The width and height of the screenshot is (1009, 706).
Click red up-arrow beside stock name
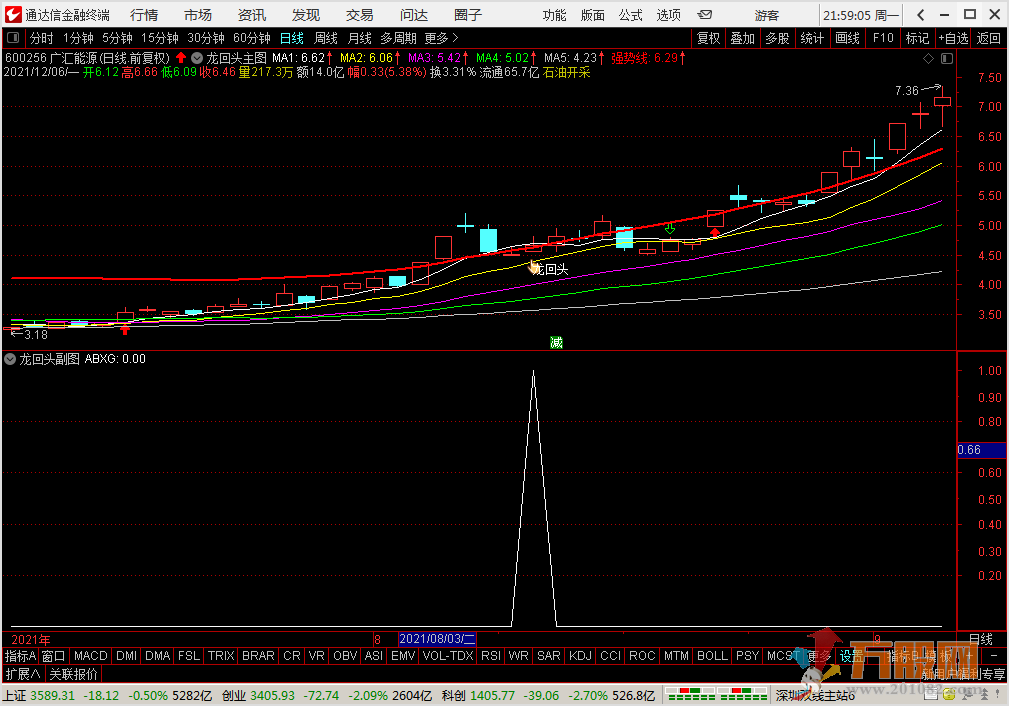coord(181,58)
